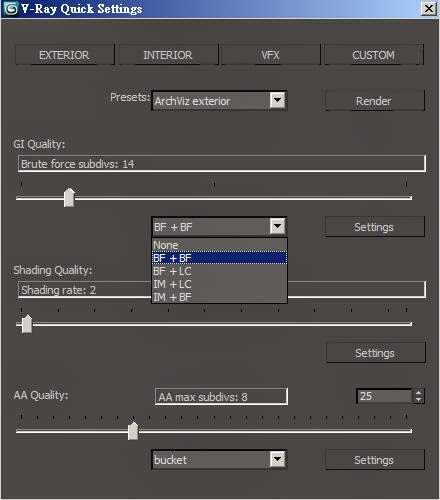Screen dimensions: 440x500
Task: Pick None from the GI engine list
Action: pyautogui.click(x=219, y=245)
